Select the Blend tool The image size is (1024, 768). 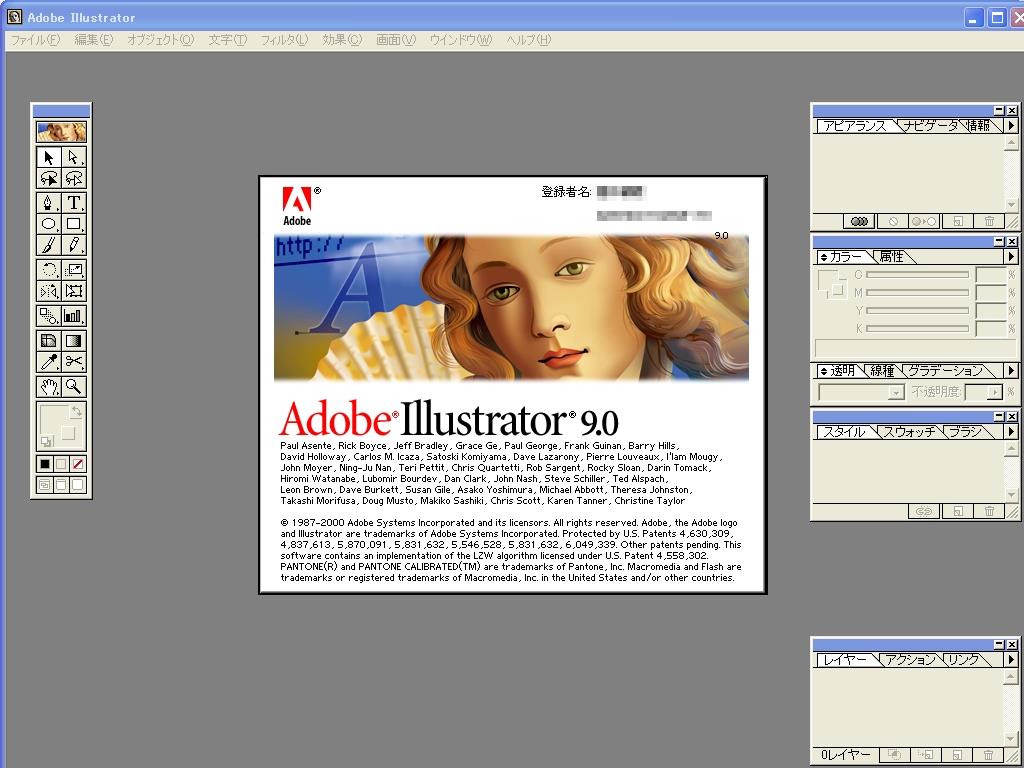pyautogui.click(x=48, y=315)
